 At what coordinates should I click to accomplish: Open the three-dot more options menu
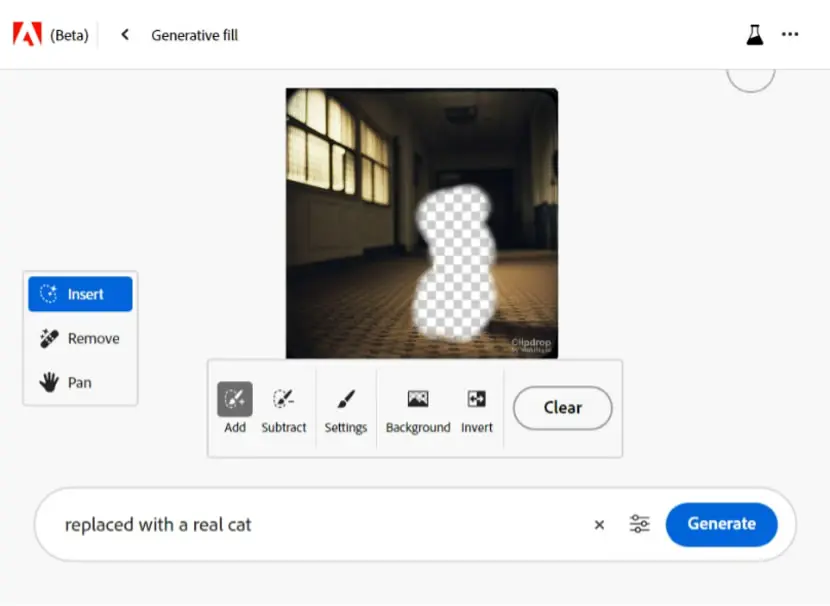[x=790, y=34]
